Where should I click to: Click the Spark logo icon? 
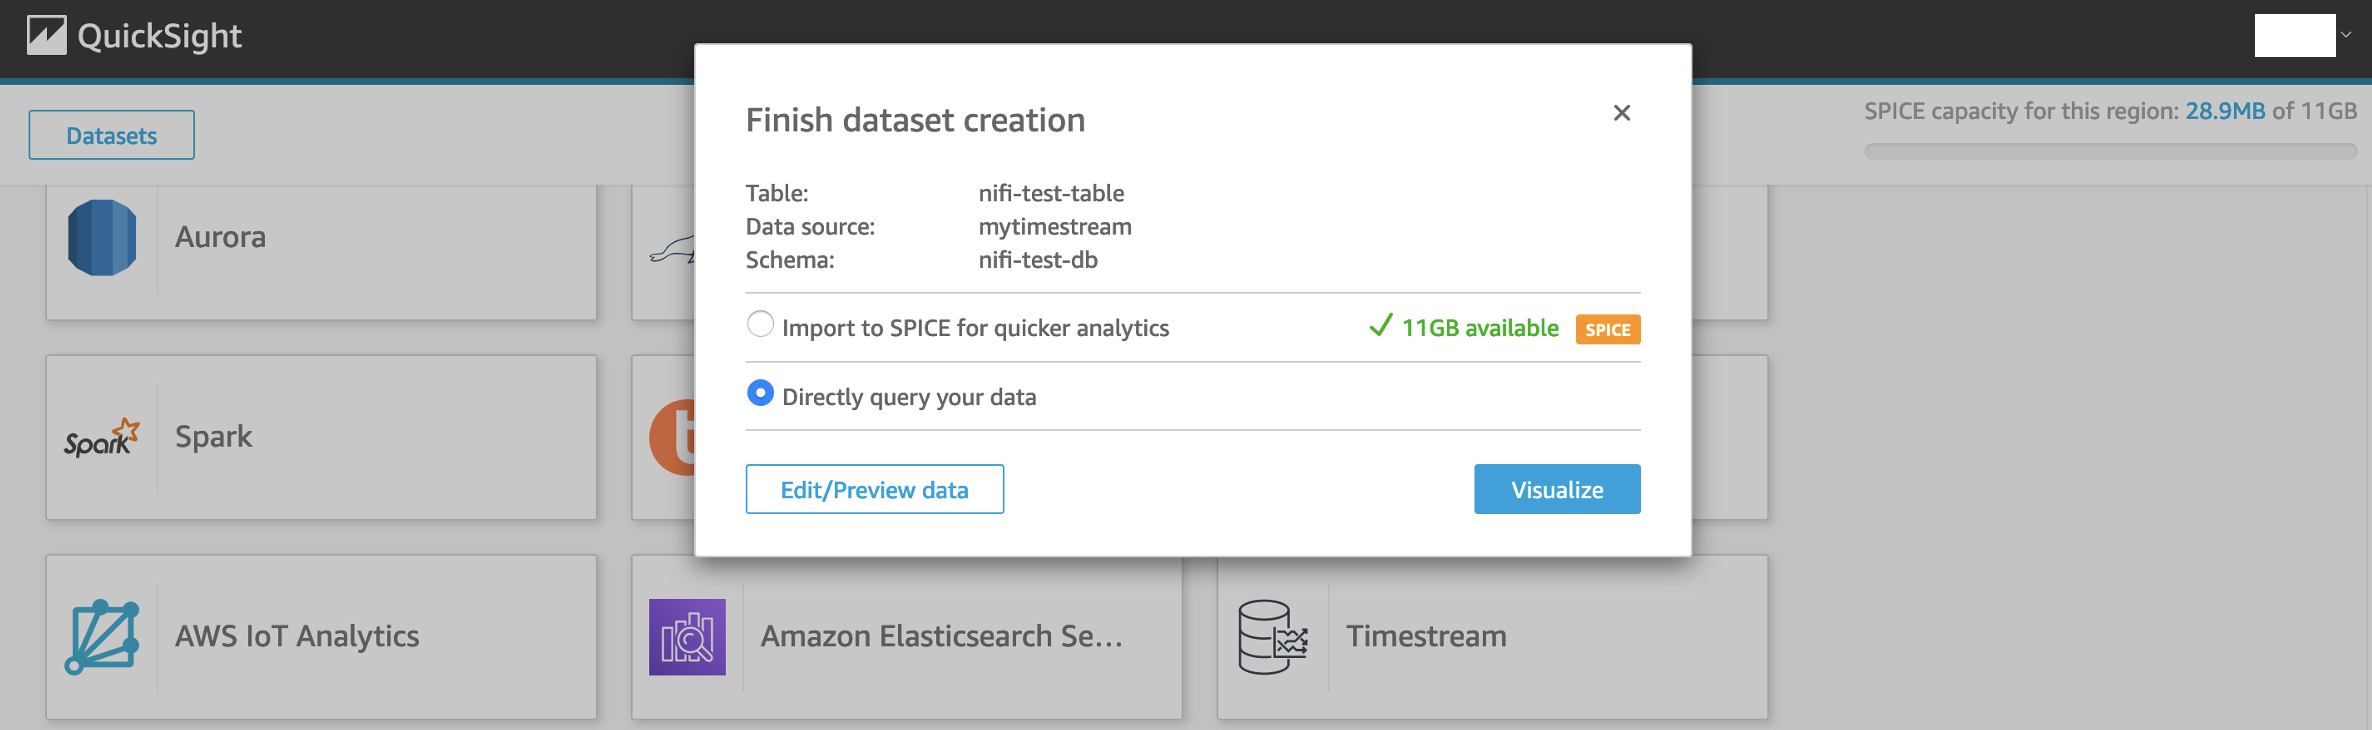(102, 438)
